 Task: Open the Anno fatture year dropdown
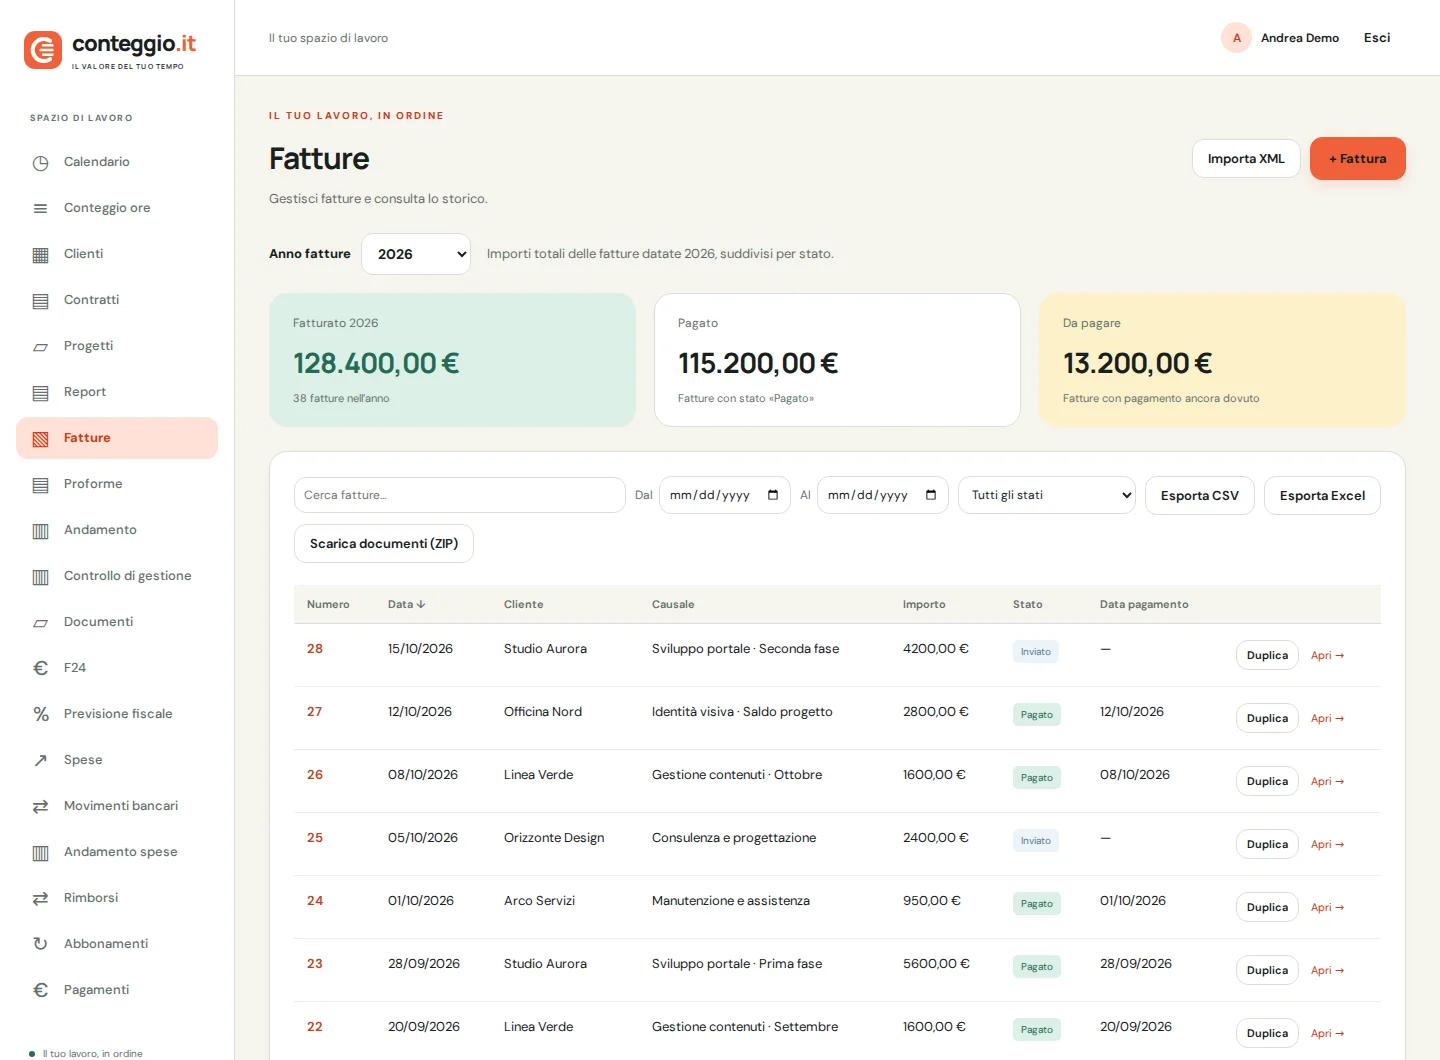[416, 254]
